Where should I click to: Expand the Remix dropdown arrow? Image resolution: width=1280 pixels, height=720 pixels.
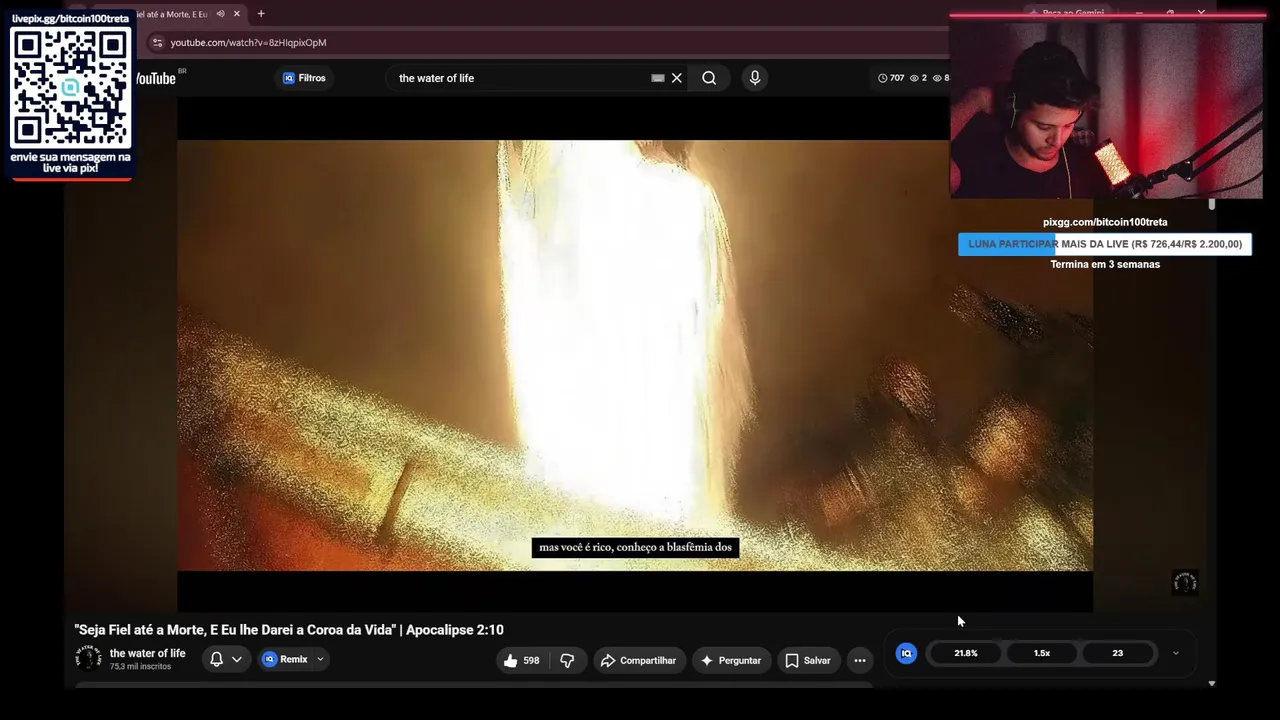tap(320, 659)
